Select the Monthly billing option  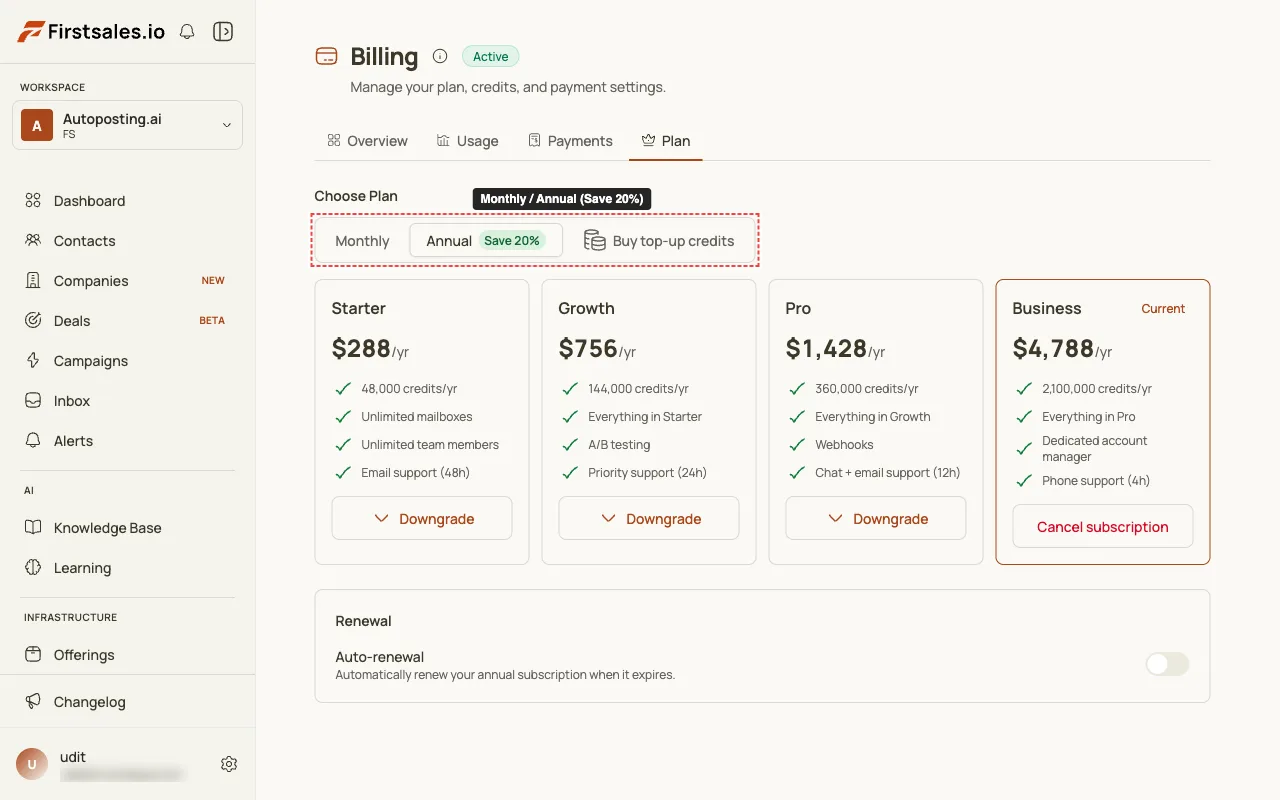[x=362, y=241]
